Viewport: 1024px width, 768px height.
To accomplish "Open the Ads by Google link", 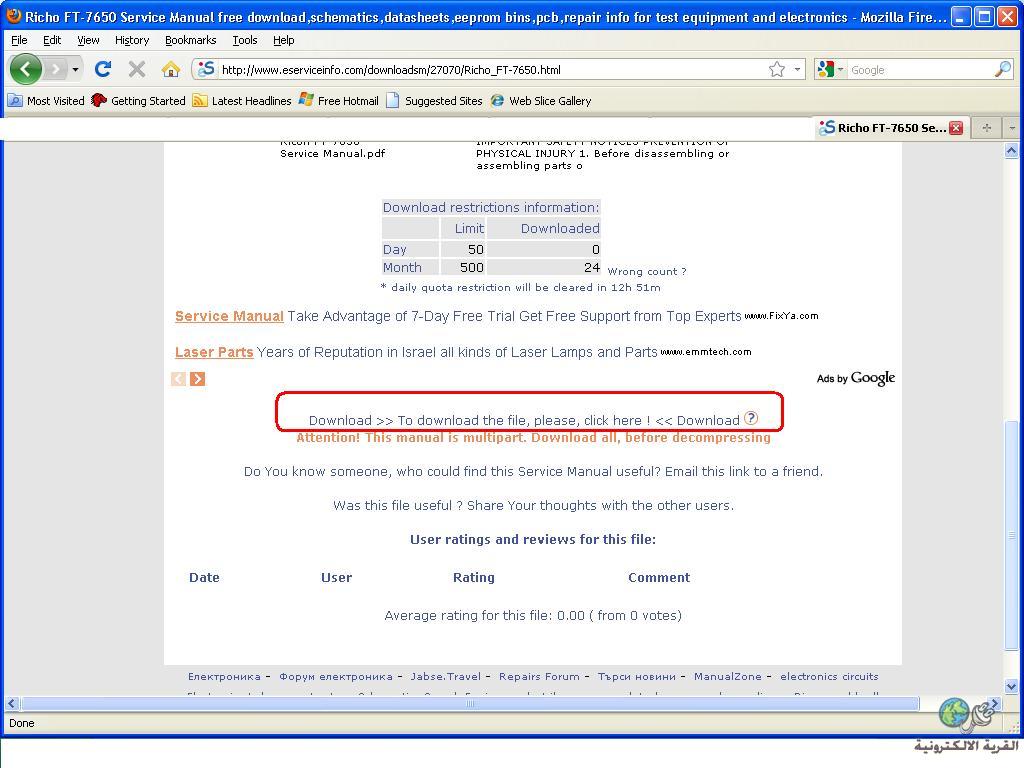I will click(856, 378).
